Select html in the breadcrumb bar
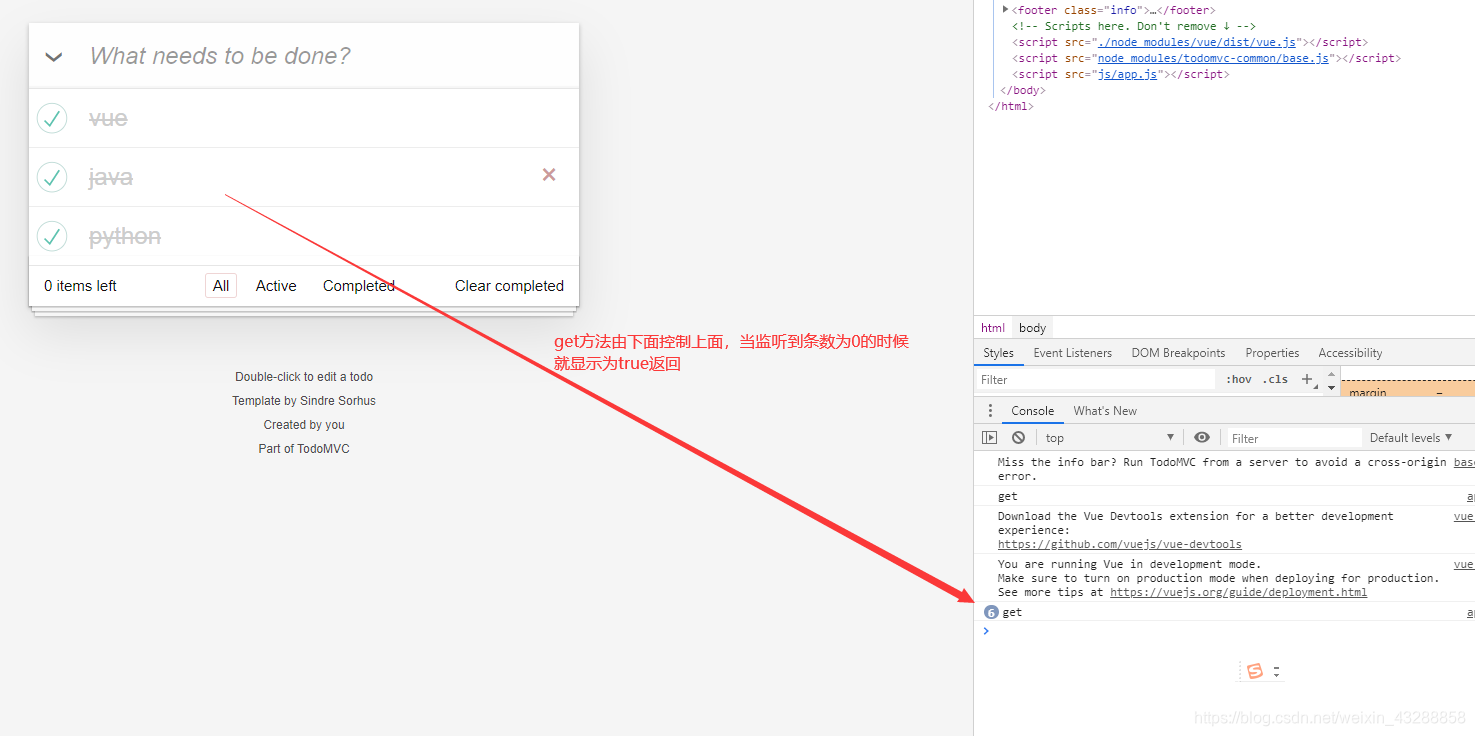The width and height of the screenshot is (1475, 736). (993, 328)
